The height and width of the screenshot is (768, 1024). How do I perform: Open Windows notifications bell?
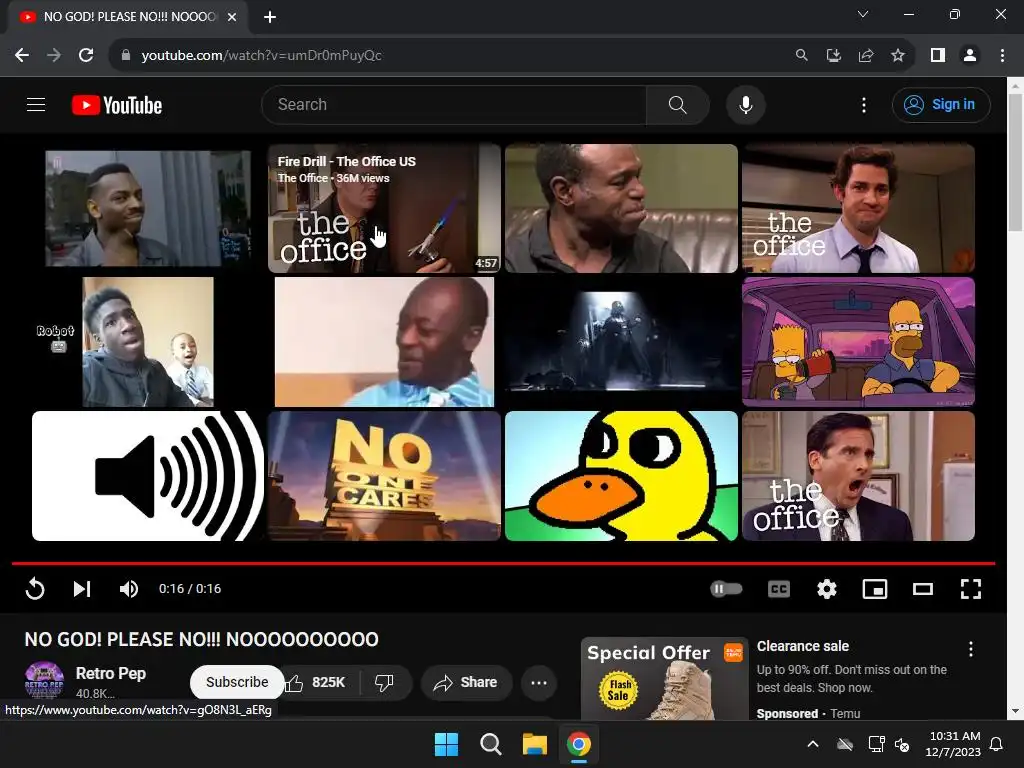tap(997, 744)
